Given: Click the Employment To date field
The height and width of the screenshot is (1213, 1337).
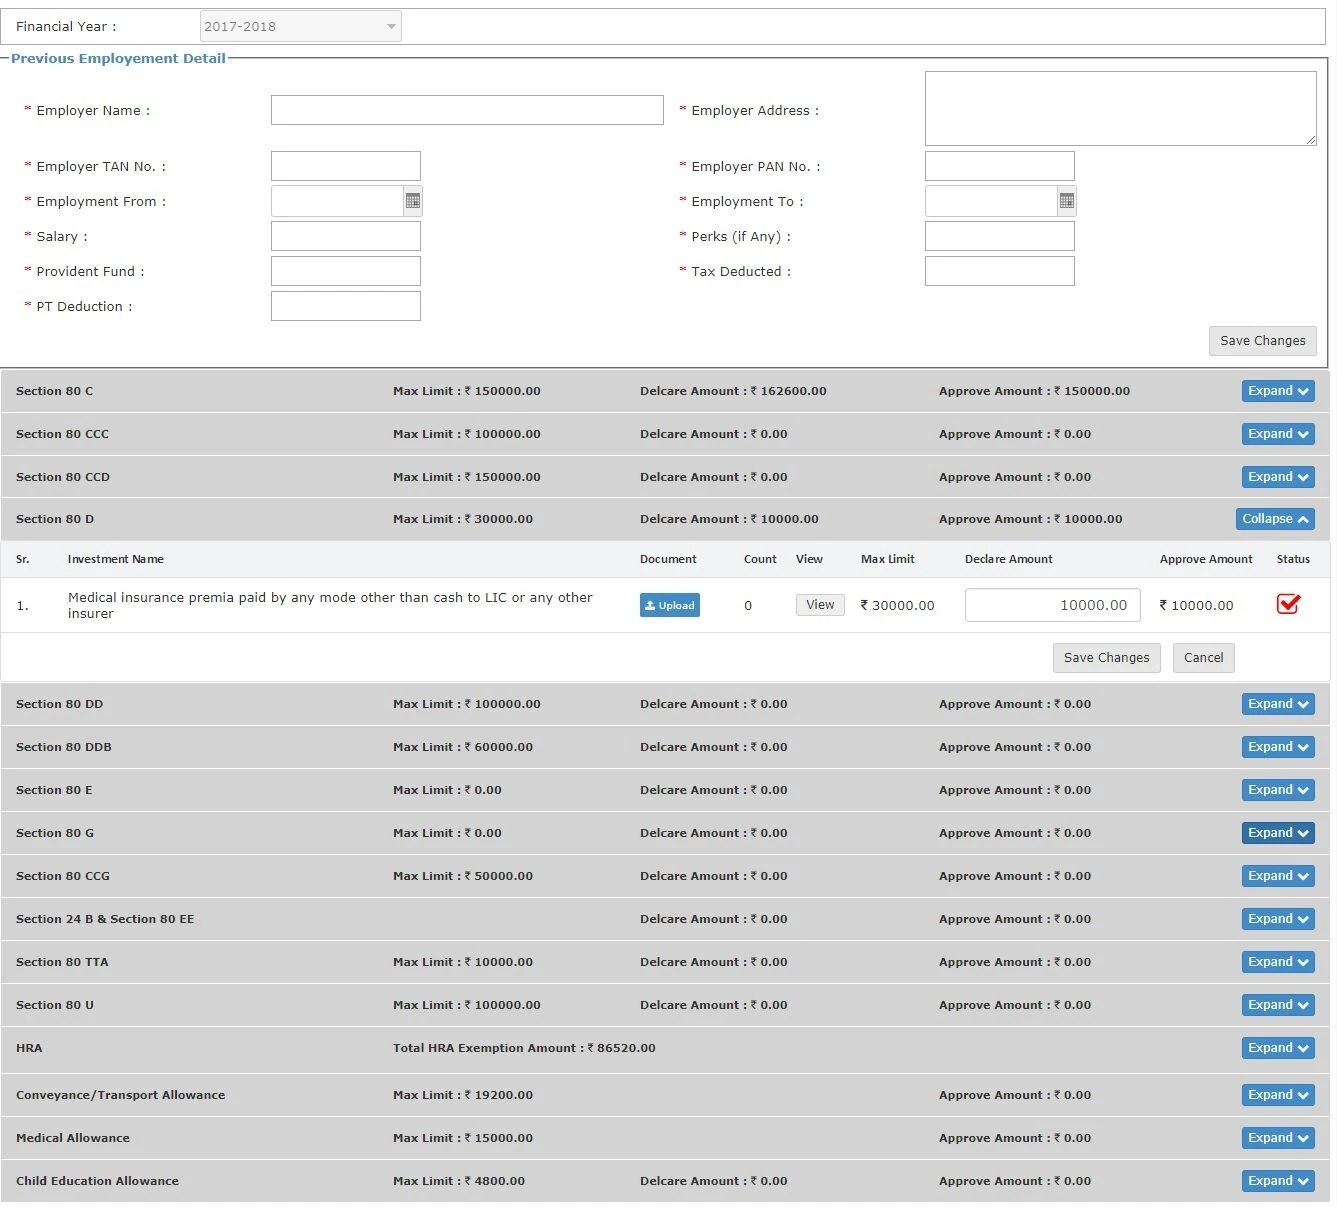Looking at the screenshot, I should (991, 201).
